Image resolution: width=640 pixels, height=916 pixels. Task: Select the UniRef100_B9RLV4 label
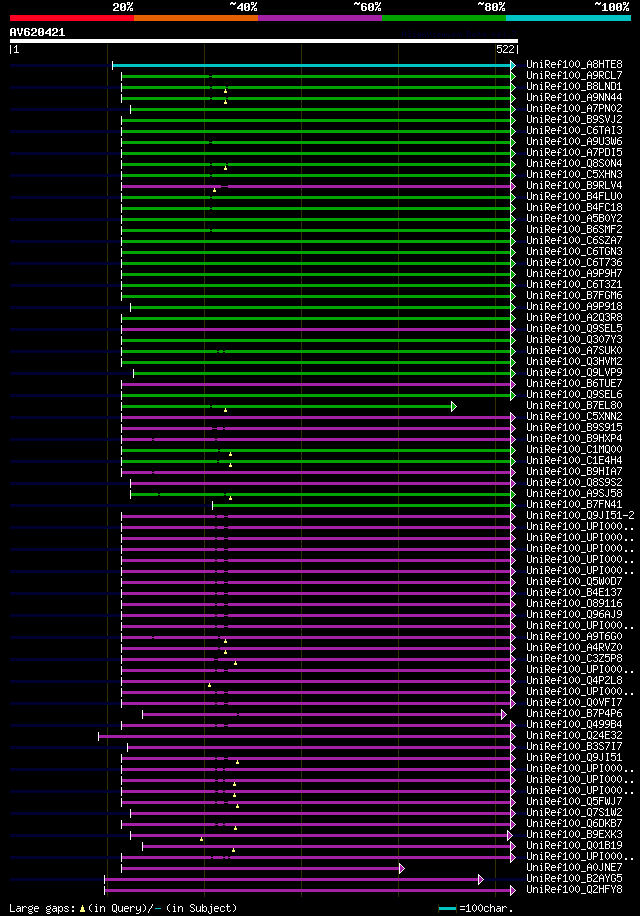point(574,186)
